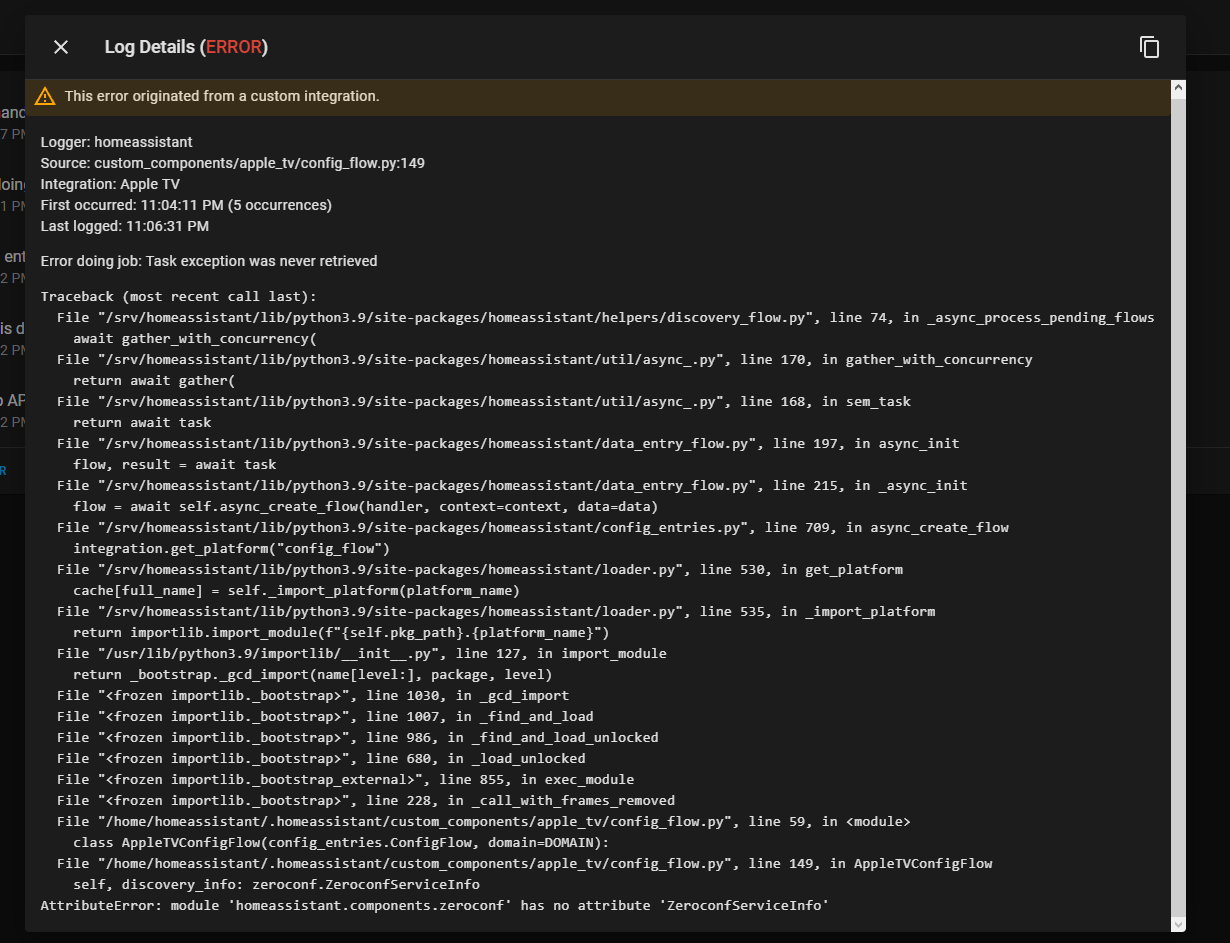Click the warning triangle in the banner
Image resolution: width=1230 pixels, height=943 pixels.
pyautogui.click(x=45, y=96)
